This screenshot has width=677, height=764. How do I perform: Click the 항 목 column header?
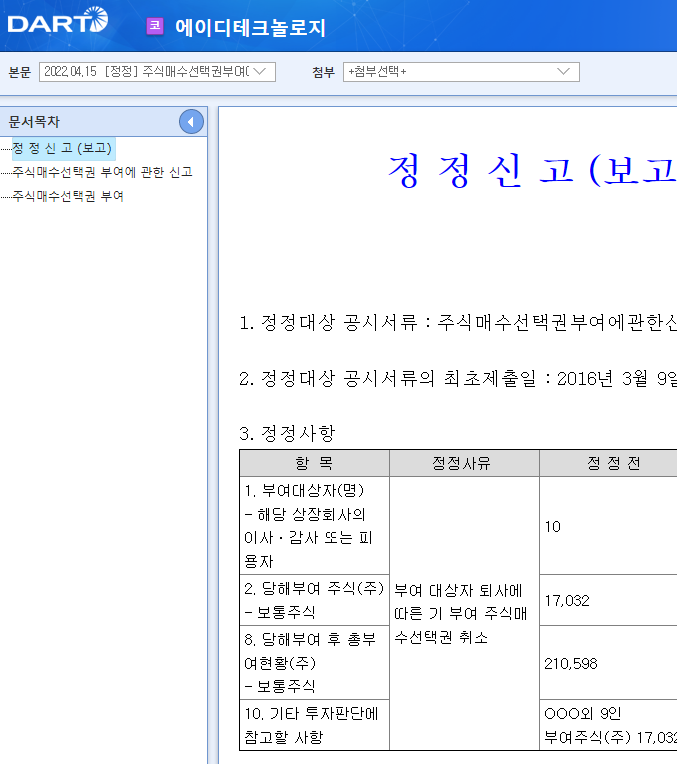[314, 463]
